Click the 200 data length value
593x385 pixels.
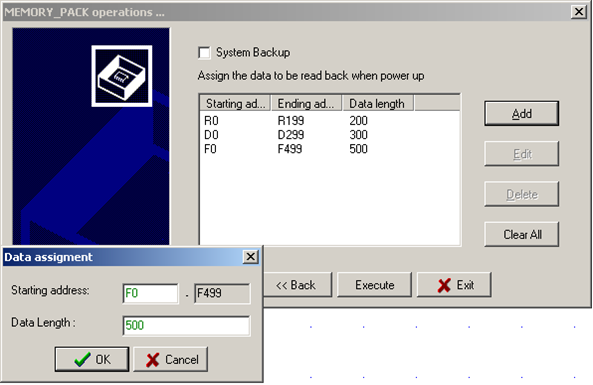click(x=358, y=121)
